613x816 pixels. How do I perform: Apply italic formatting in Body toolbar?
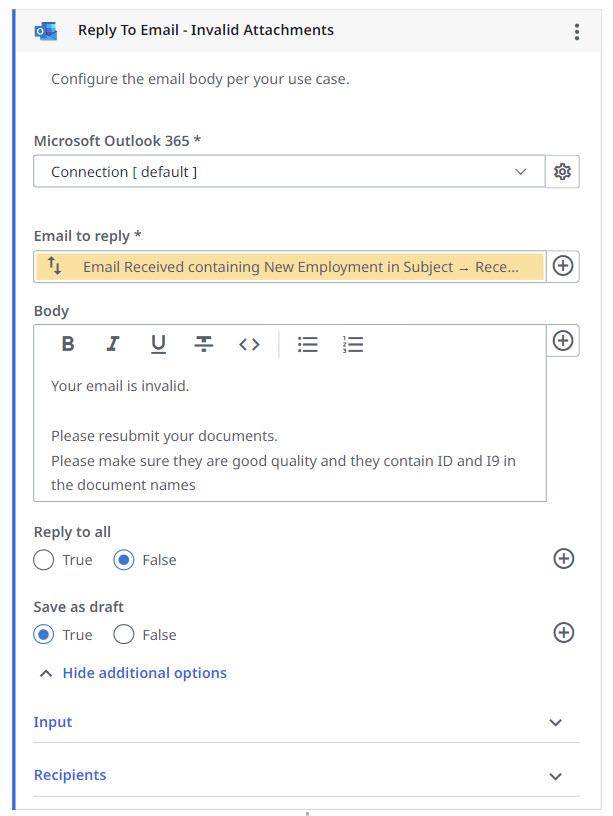click(x=113, y=344)
